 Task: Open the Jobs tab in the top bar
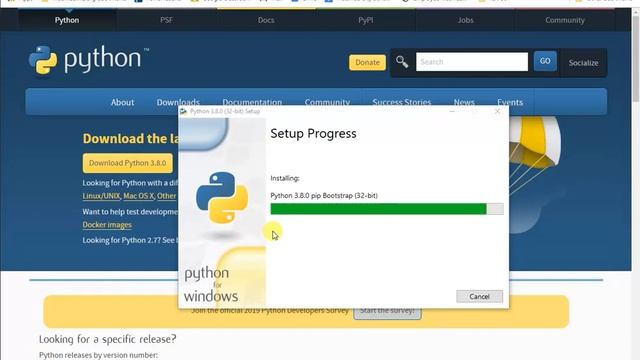(465, 20)
